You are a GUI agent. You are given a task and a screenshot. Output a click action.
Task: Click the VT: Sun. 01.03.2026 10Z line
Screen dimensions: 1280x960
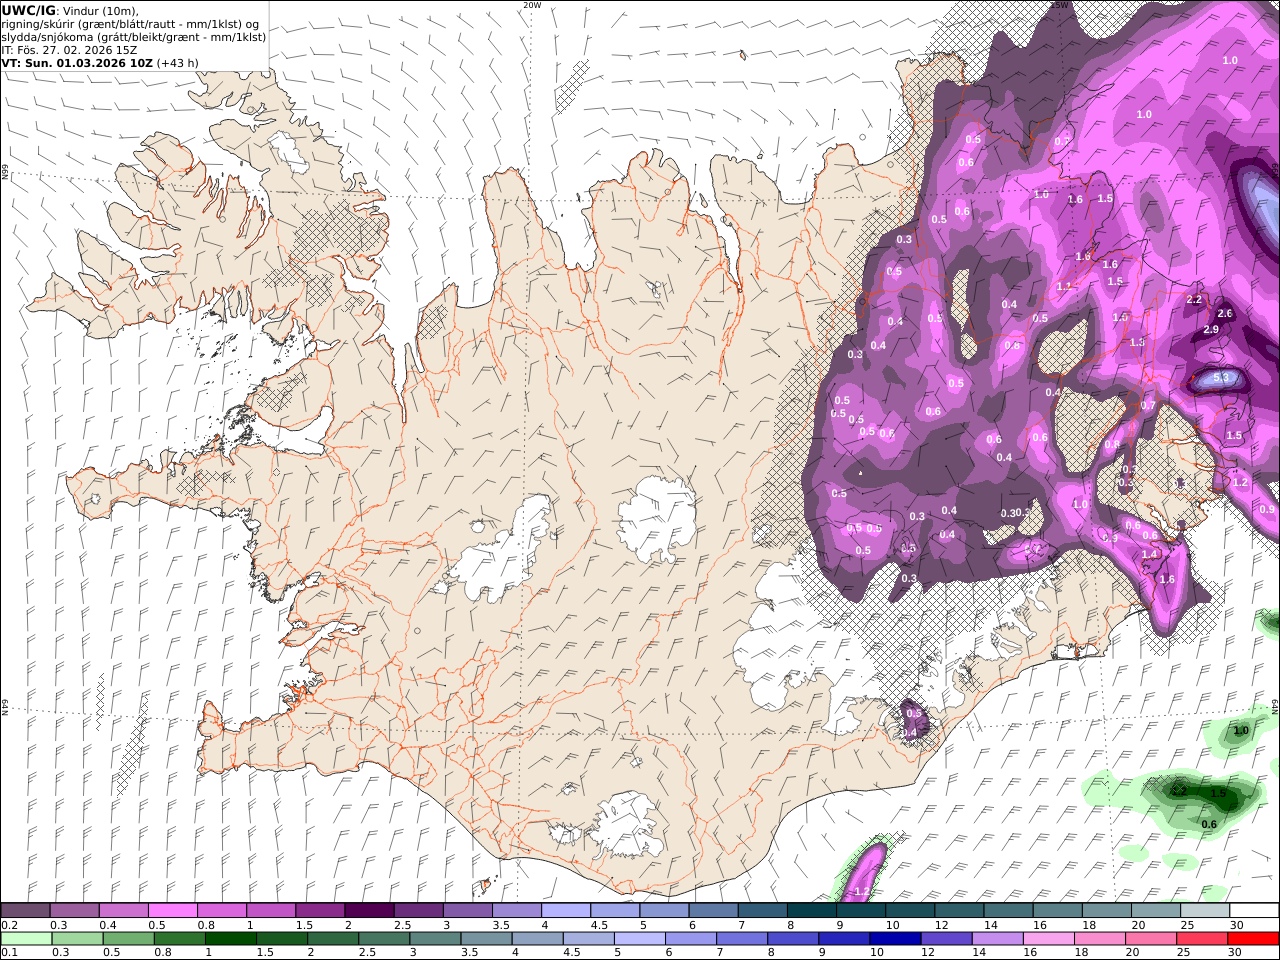pyautogui.click(x=100, y=63)
